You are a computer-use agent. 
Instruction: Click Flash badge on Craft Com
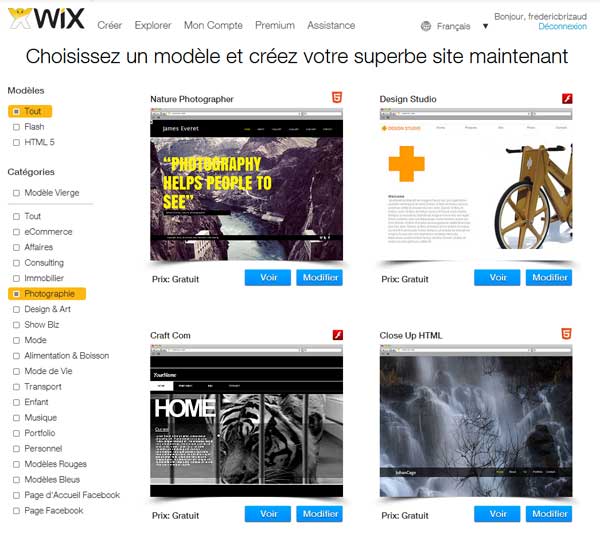click(x=338, y=335)
